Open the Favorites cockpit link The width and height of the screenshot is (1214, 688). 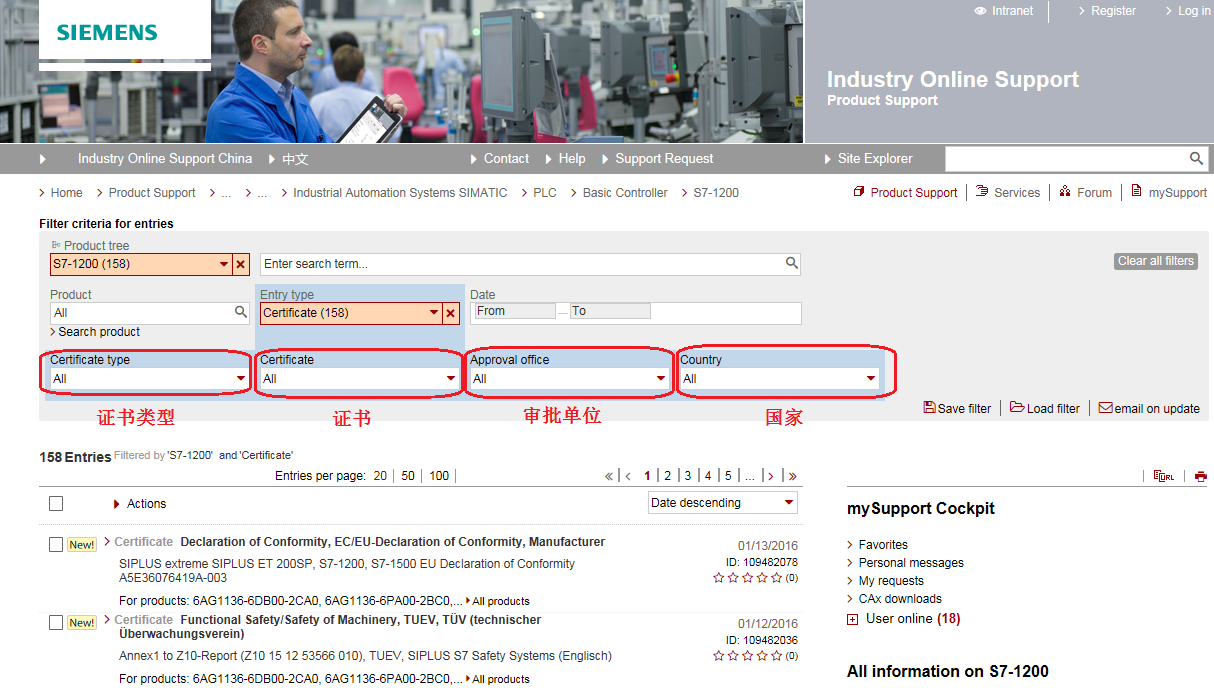[883, 545]
